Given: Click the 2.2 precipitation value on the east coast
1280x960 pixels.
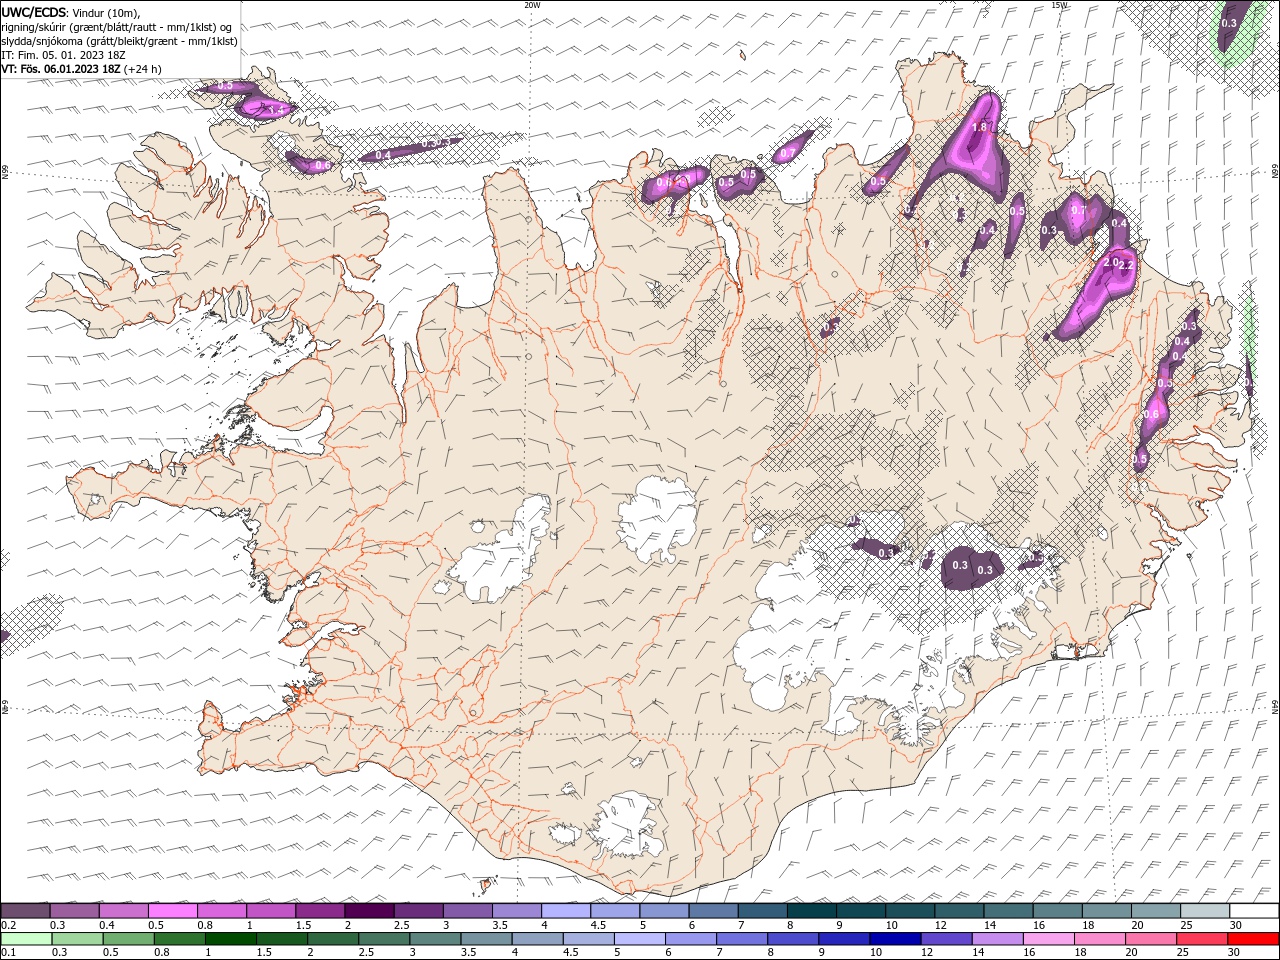Looking at the screenshot, I should pos(1125,266).
